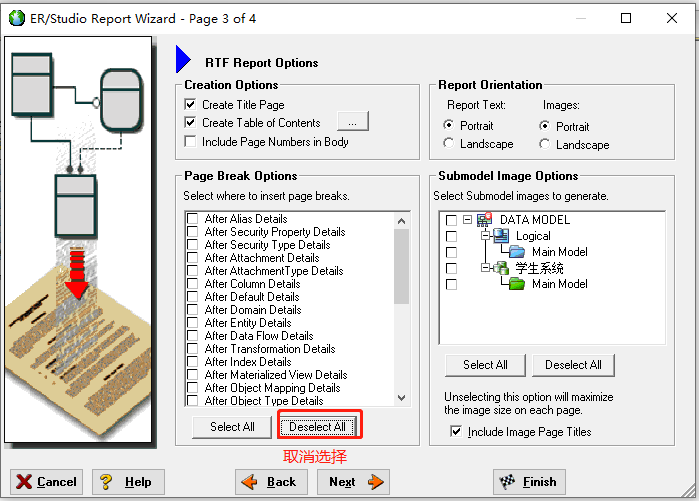Click the DATA MODEL diagram icon
This screenshot has width=699, height=501.
pos(484,219)
